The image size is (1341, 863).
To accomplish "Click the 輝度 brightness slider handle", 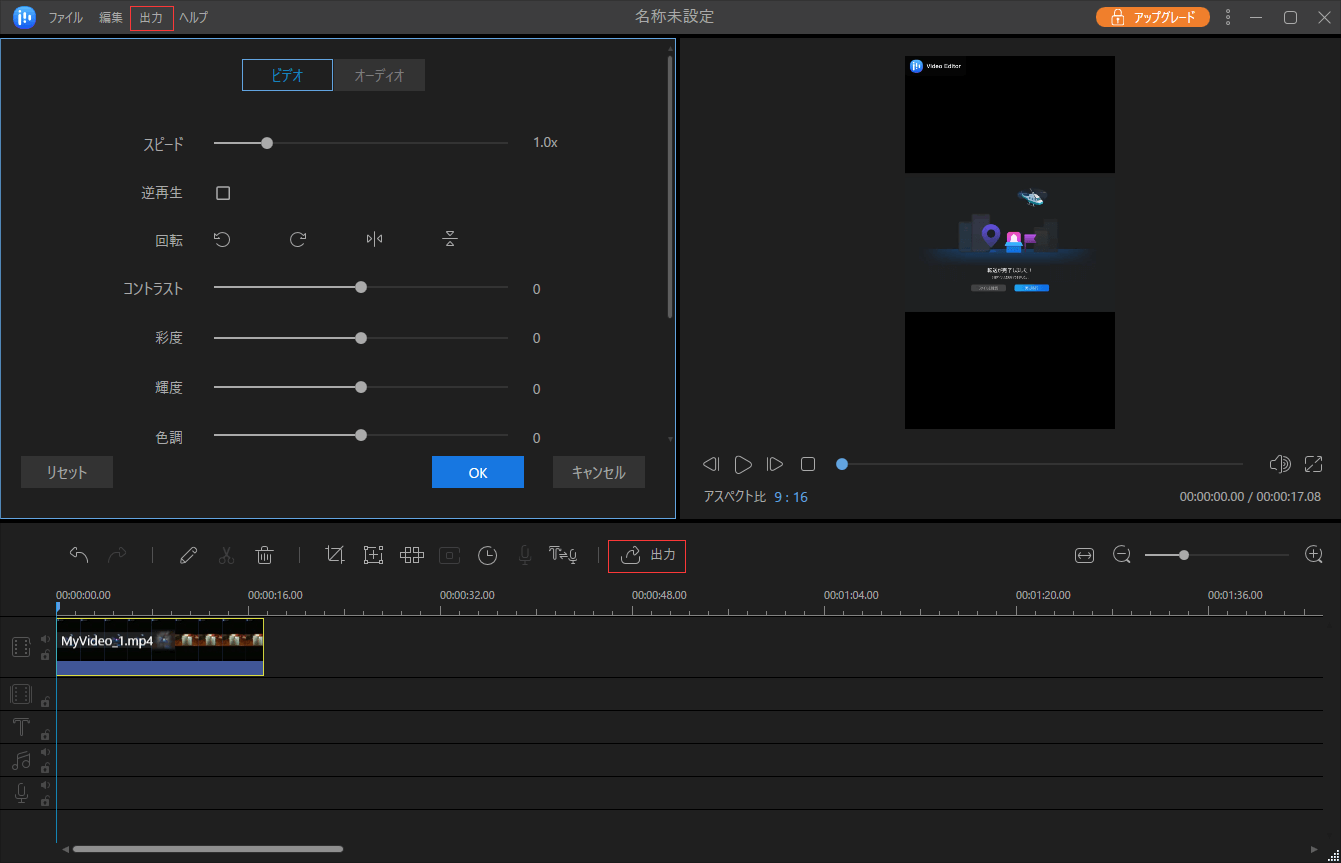I will click(361, 386).
